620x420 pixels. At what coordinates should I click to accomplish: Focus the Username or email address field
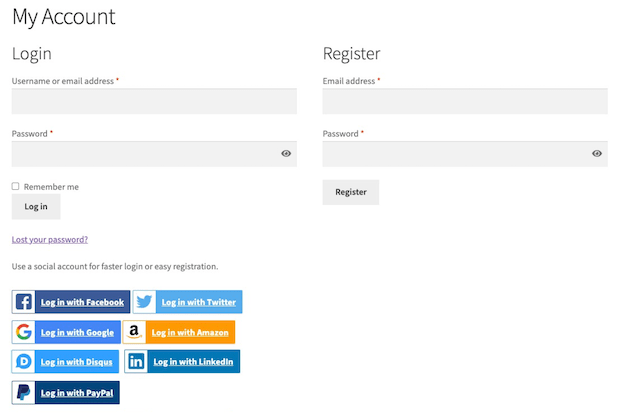click(x=154, y=101)
